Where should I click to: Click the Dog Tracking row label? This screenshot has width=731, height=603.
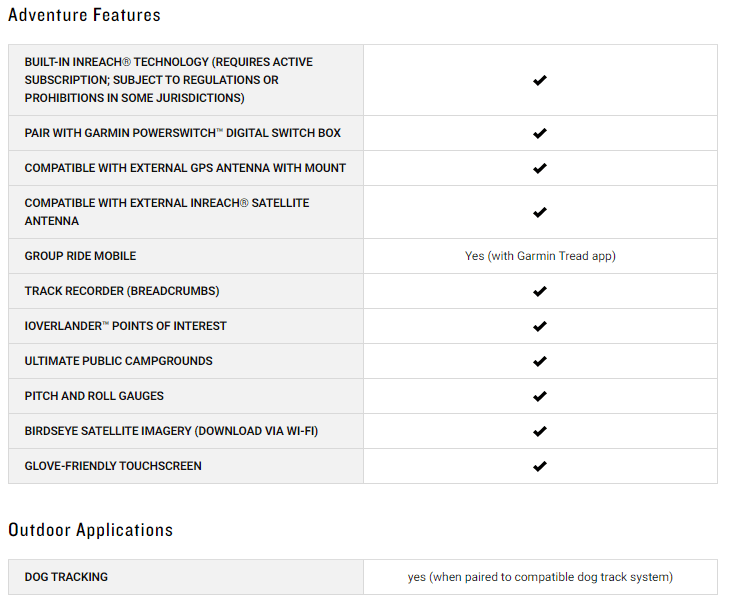tap(66, 577)
